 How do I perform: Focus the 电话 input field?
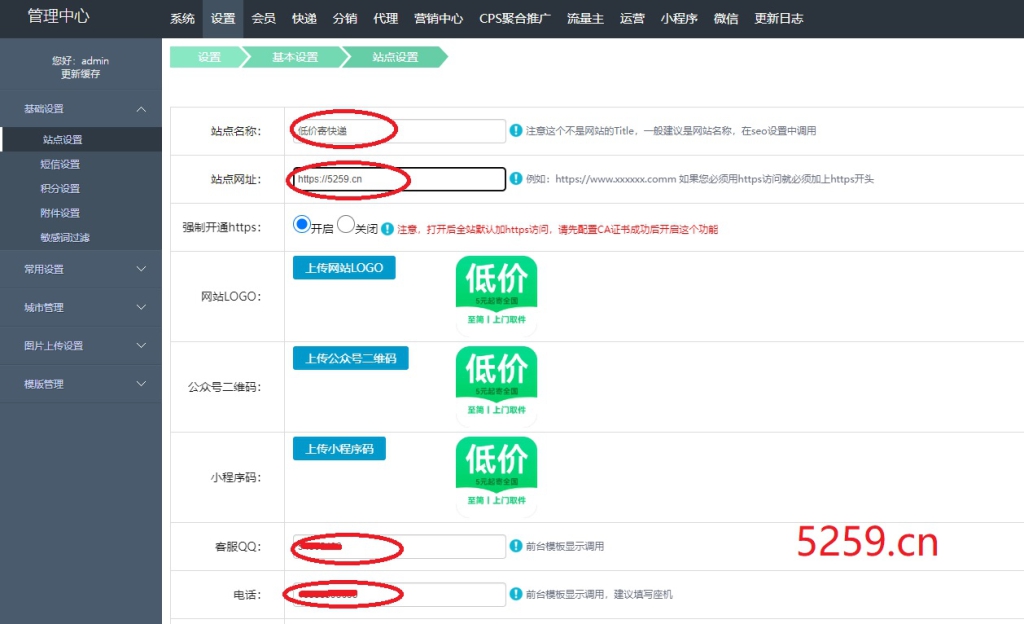(399, 594)
